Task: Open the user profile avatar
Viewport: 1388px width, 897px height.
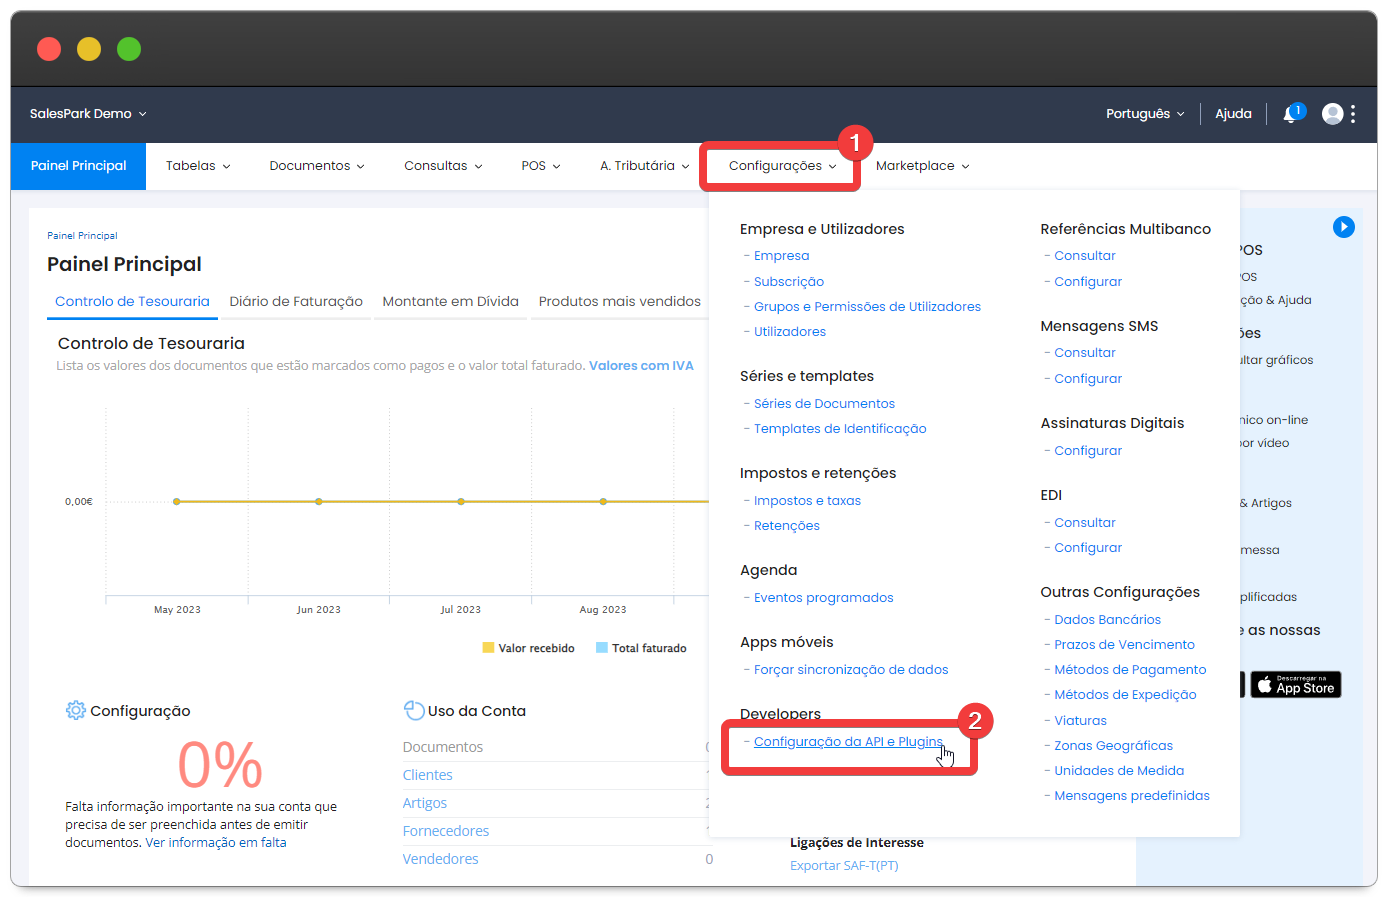Action: tap(1332, 114)
